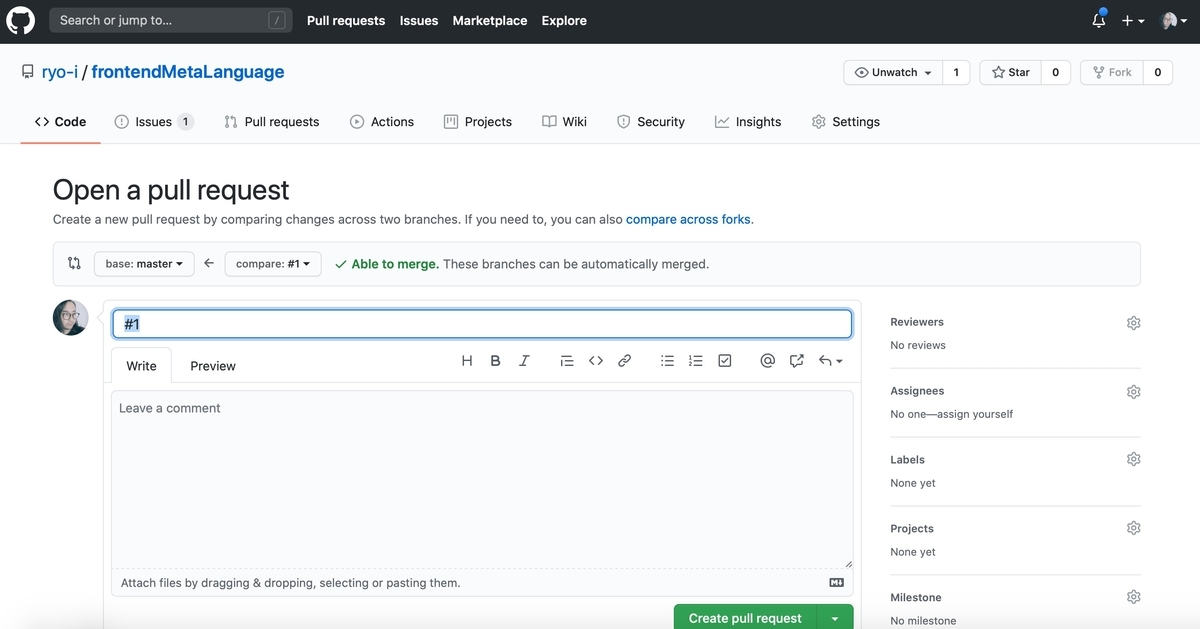Screen dimensions: 1200x629
Task: Click the author avatar beside the title
Action: click(x=70, y=318)
